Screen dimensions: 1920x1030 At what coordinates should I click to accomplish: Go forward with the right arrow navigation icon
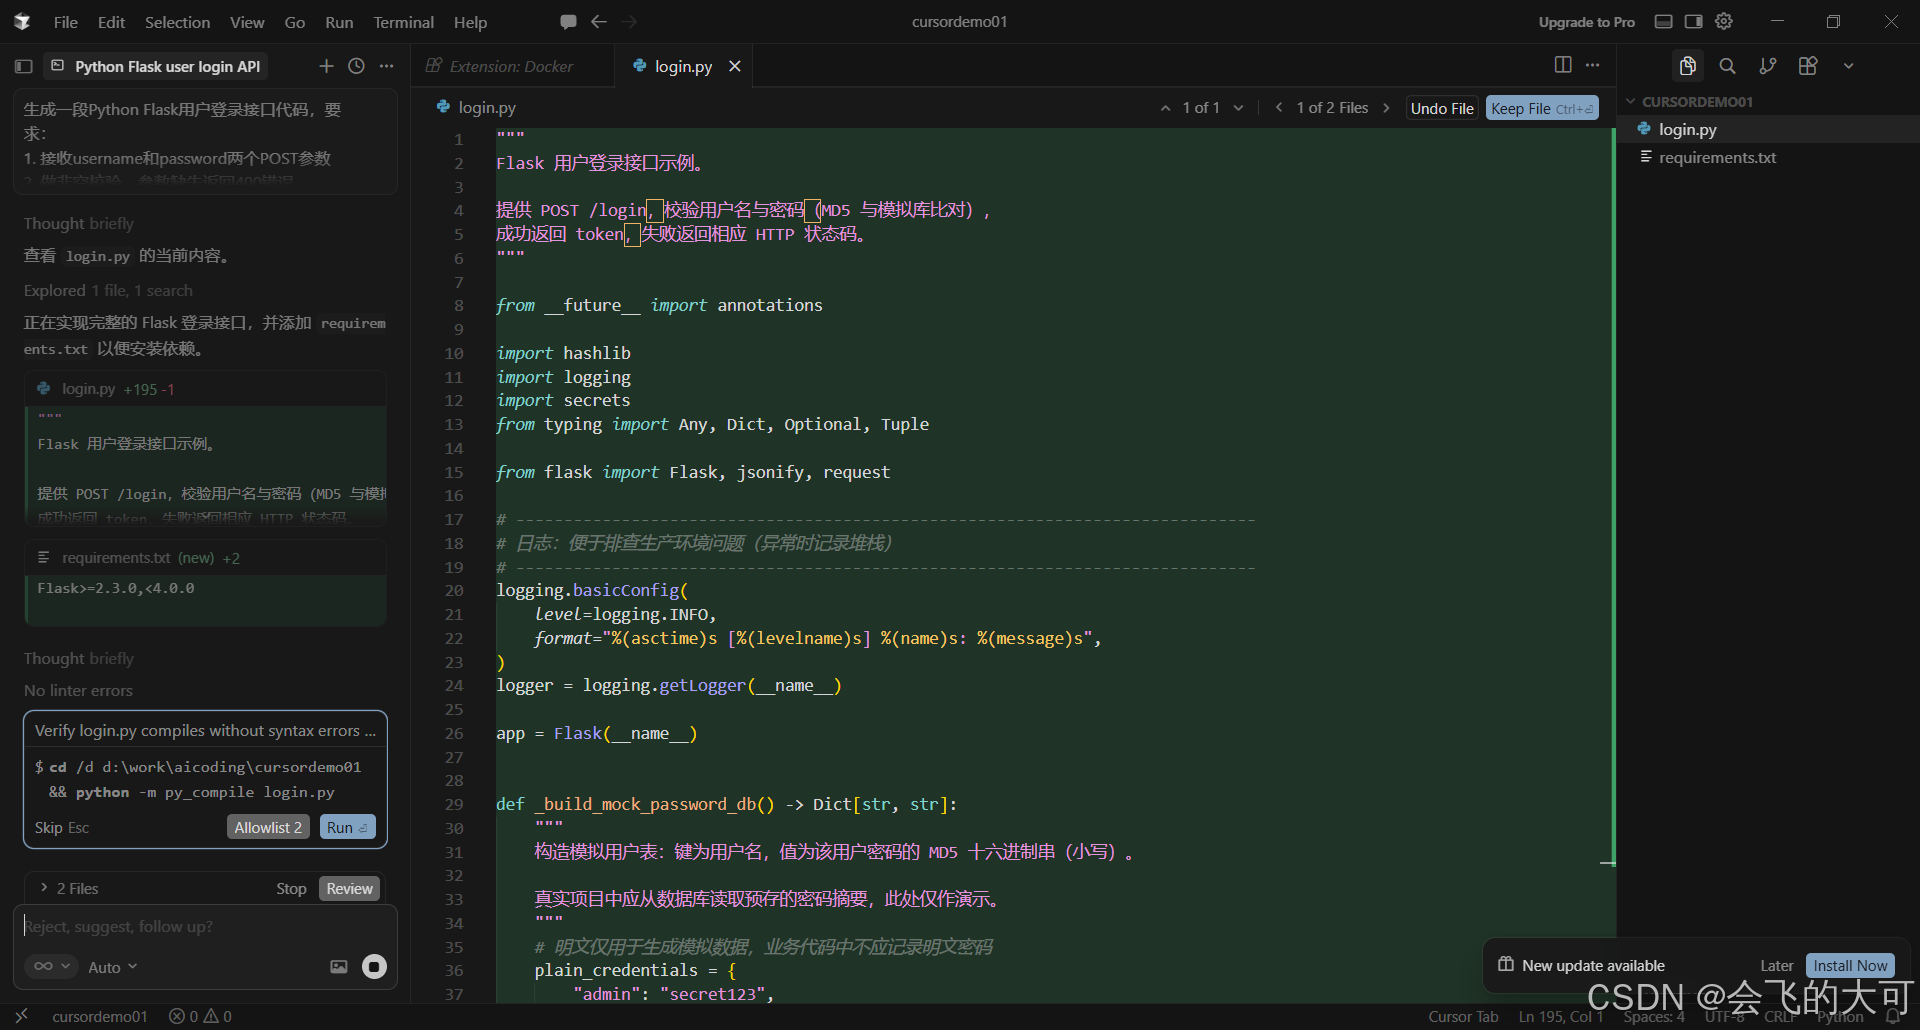(629, 21)
